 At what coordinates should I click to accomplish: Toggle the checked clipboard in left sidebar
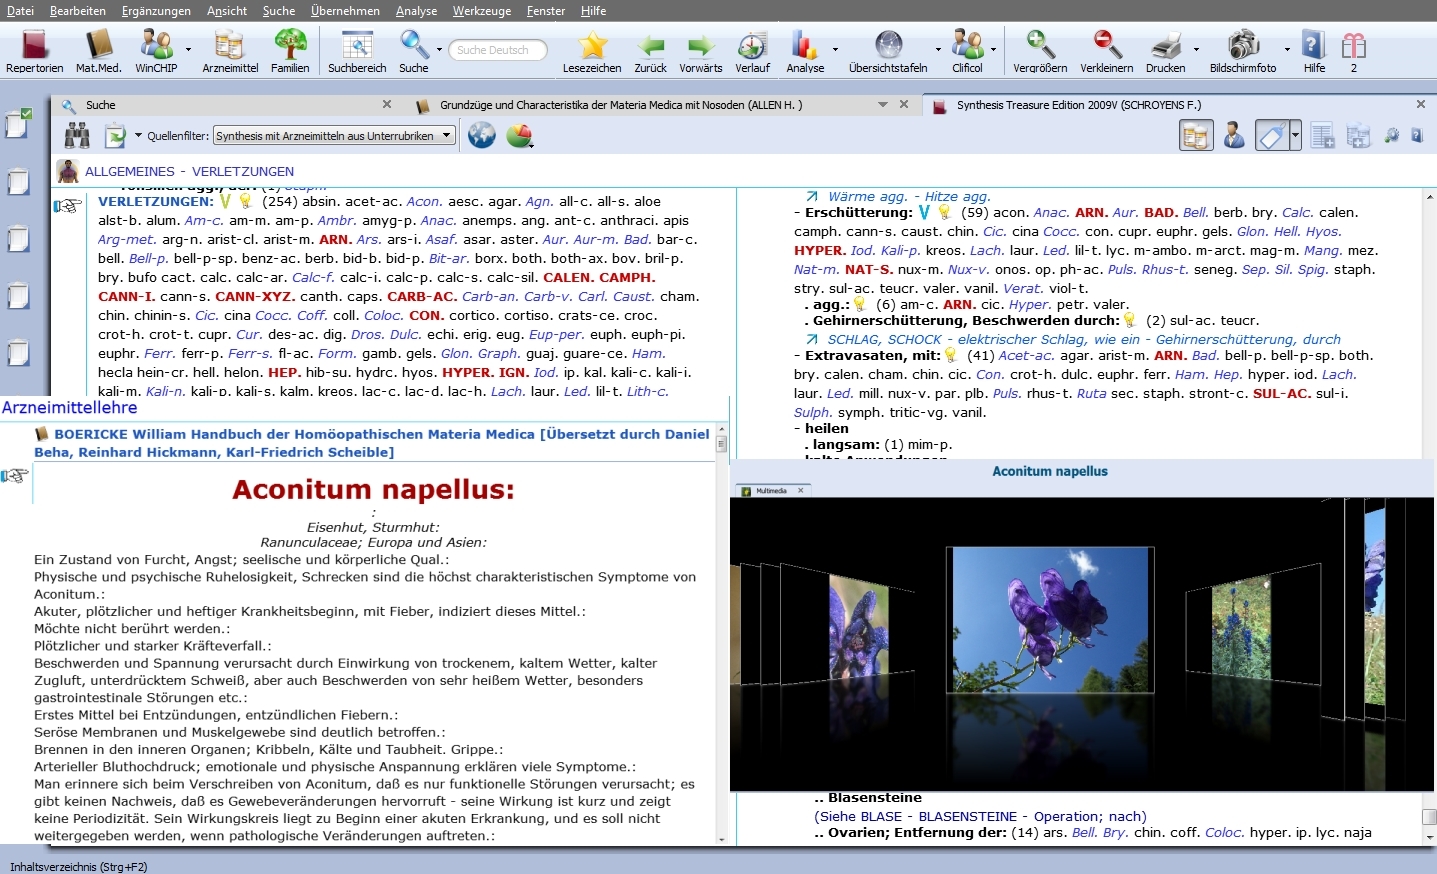click(19, 122)
